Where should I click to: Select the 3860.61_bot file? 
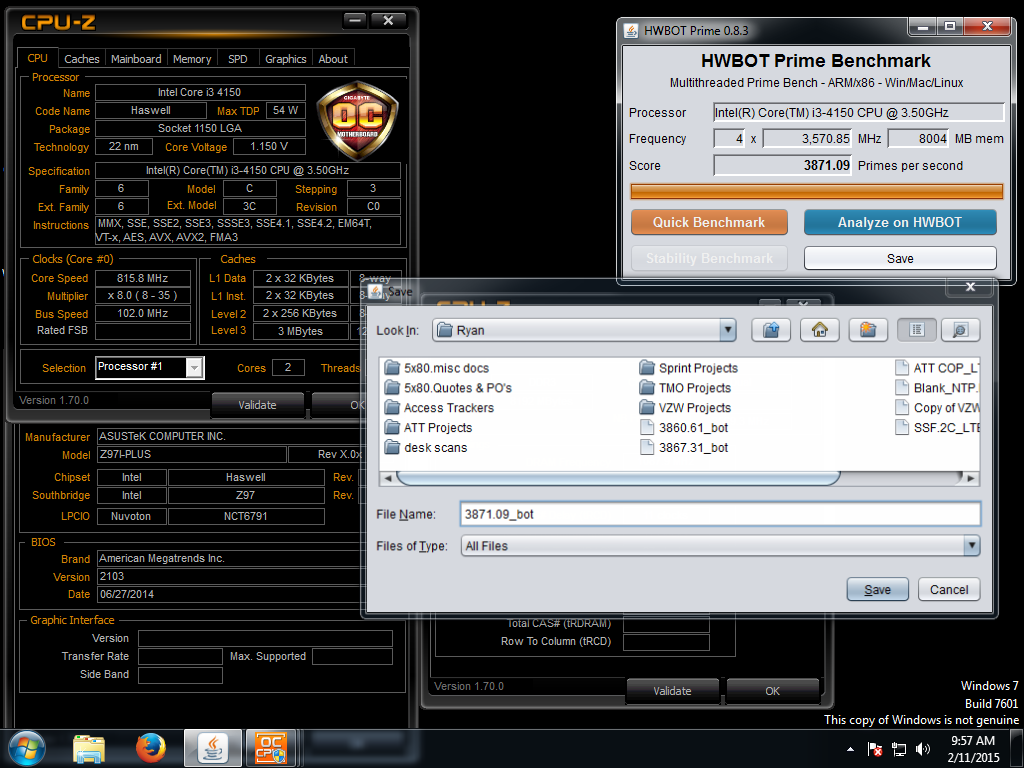684,428
